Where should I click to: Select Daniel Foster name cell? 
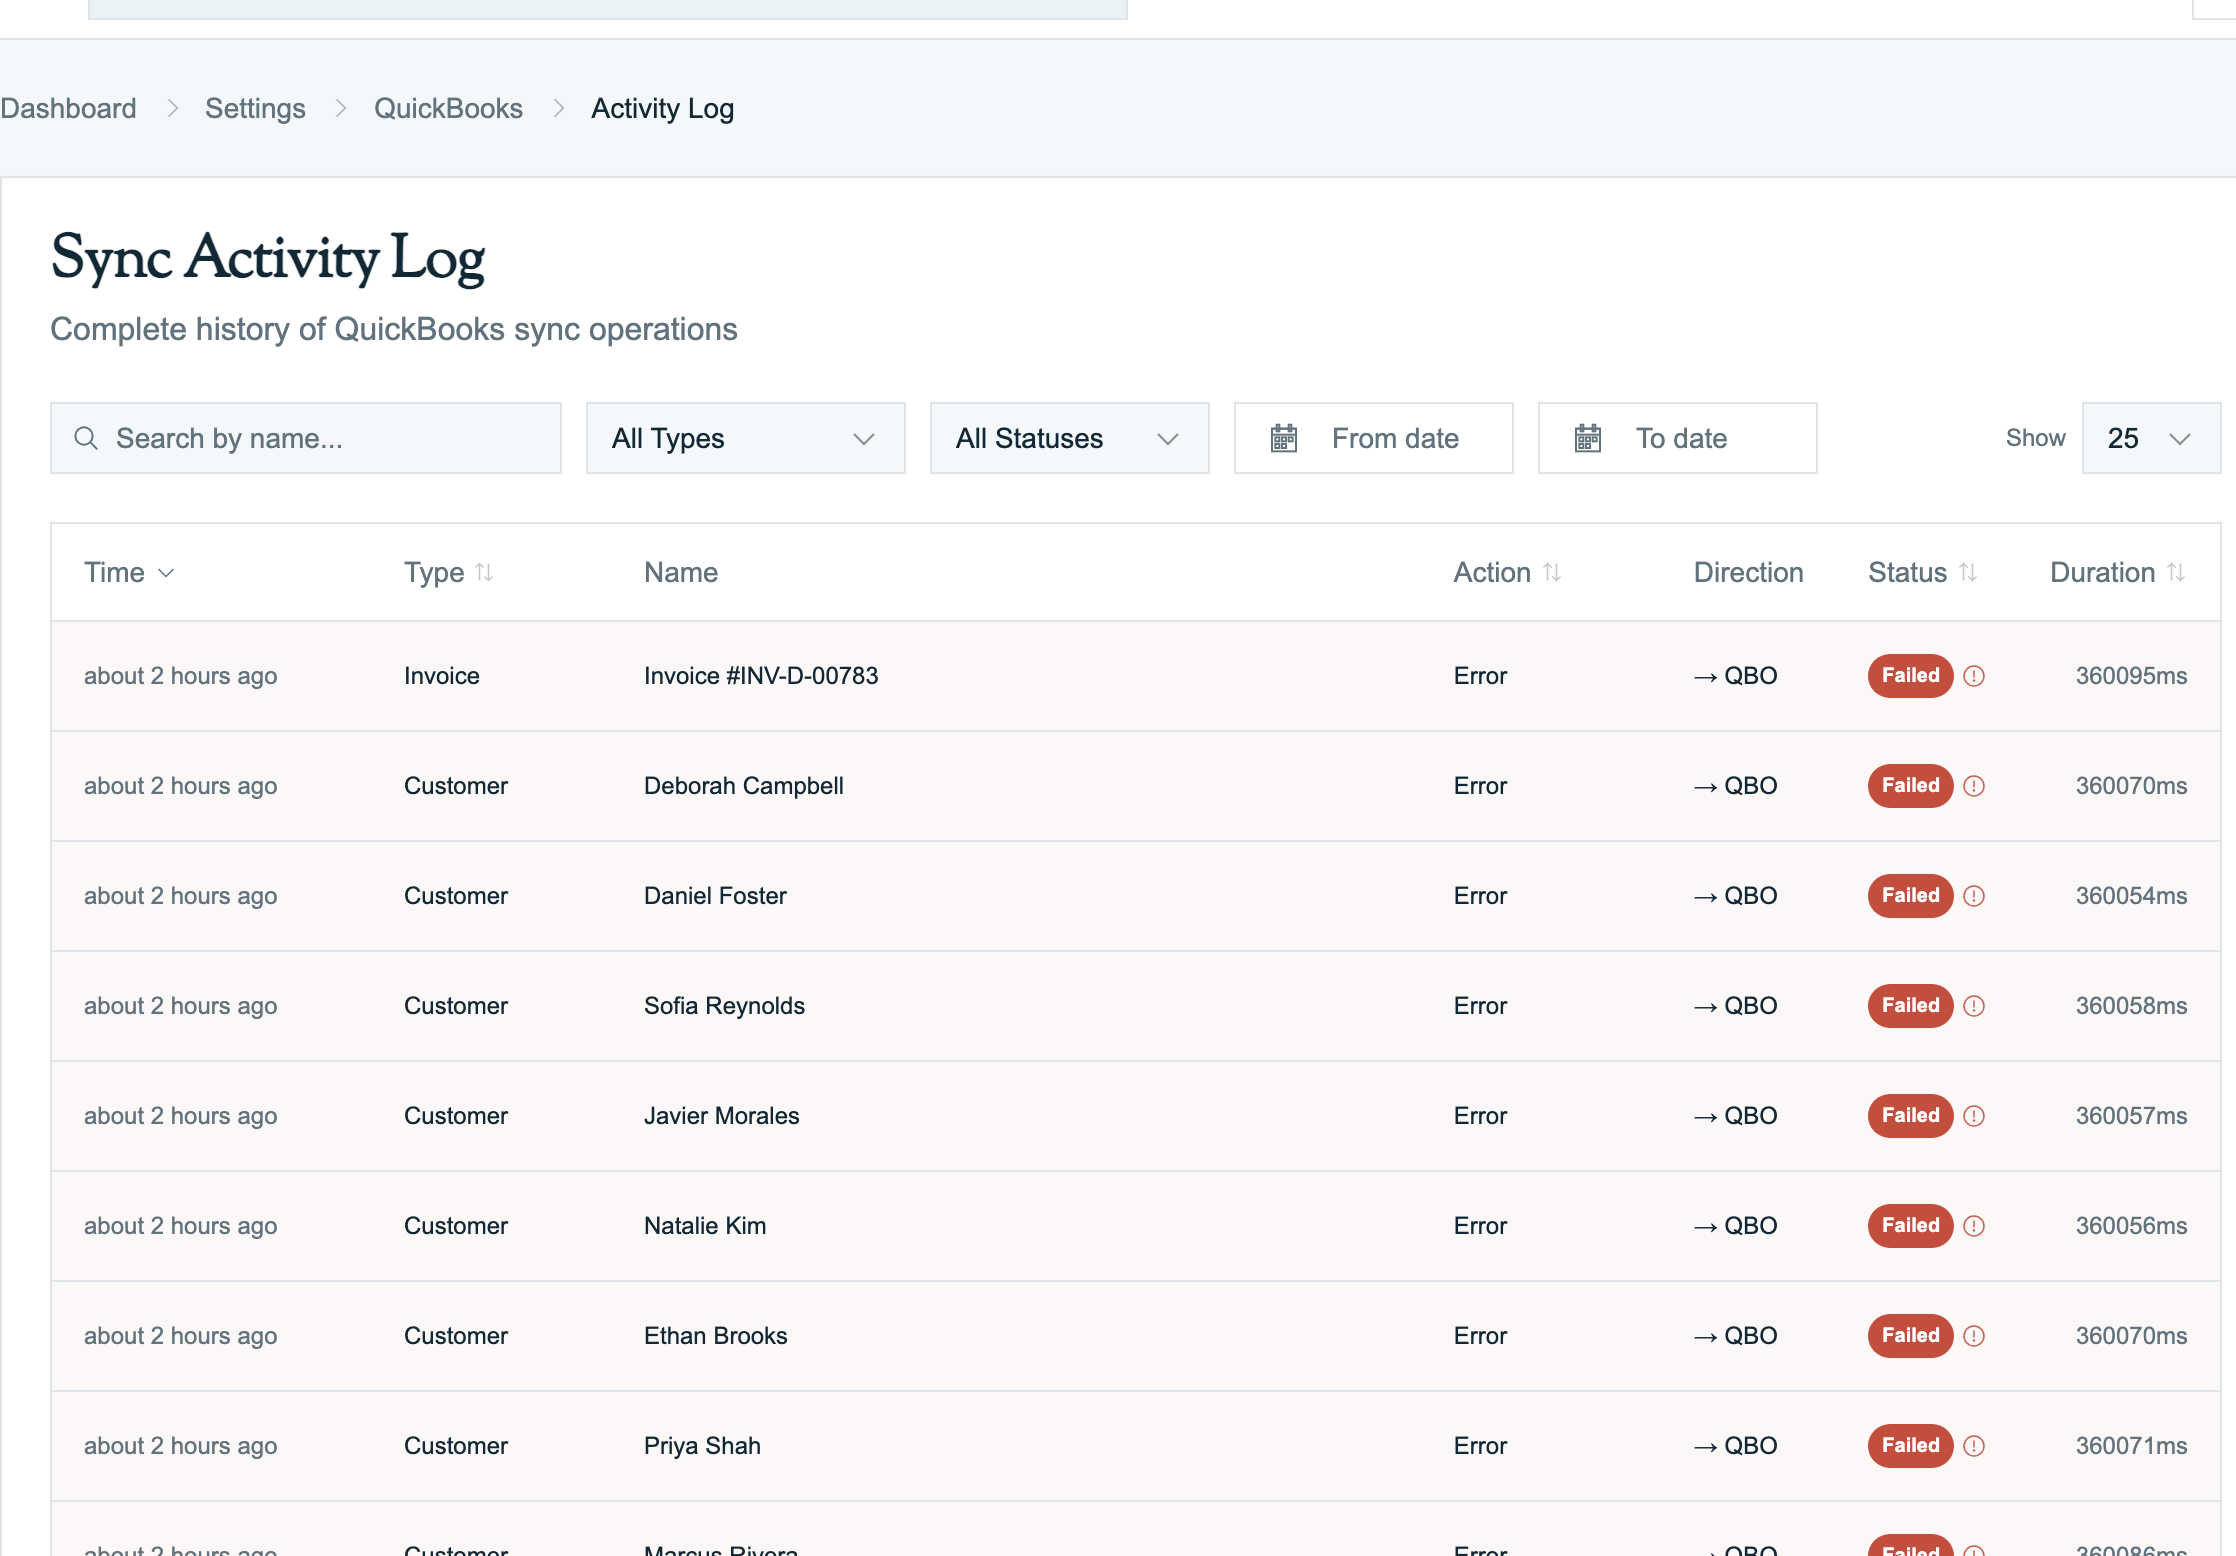coord(715,896)
